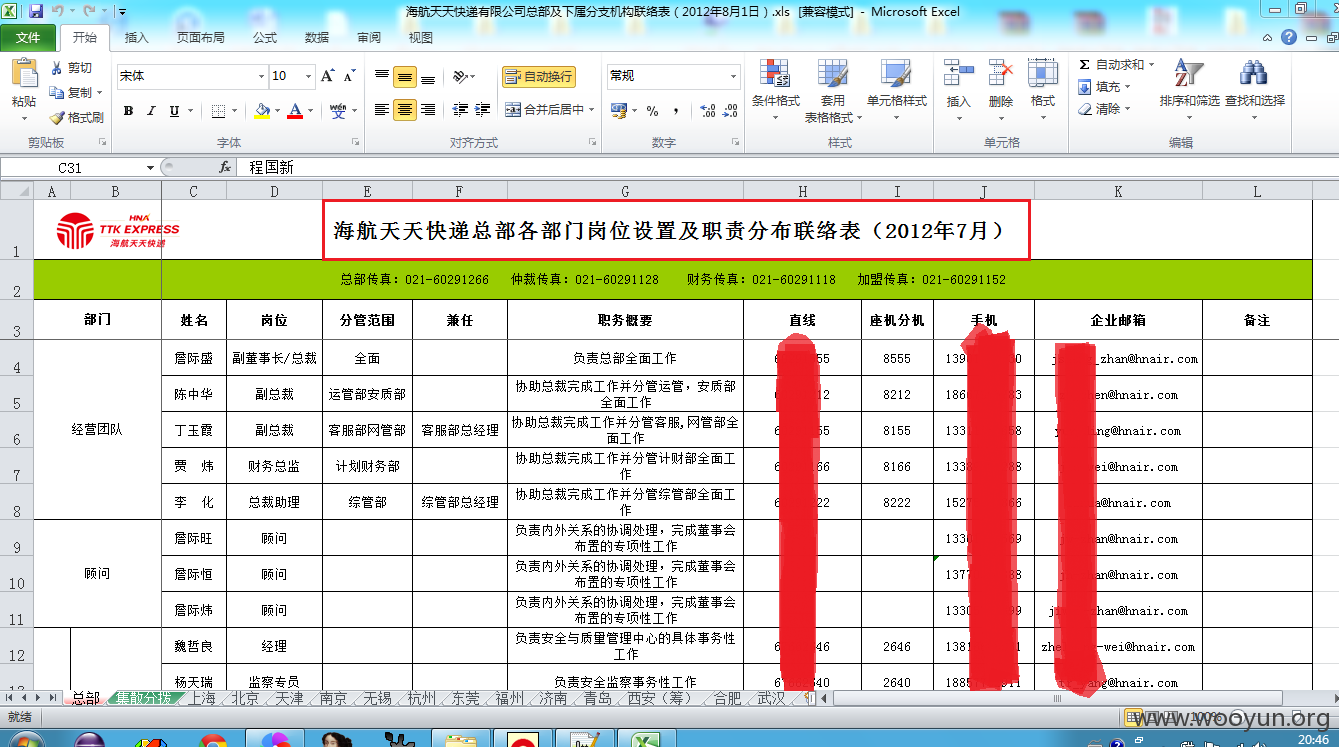This screenshot has width=1339, height=747.
Task: Decrease font size with the small A icon
Action: click(x=349, y=76)
